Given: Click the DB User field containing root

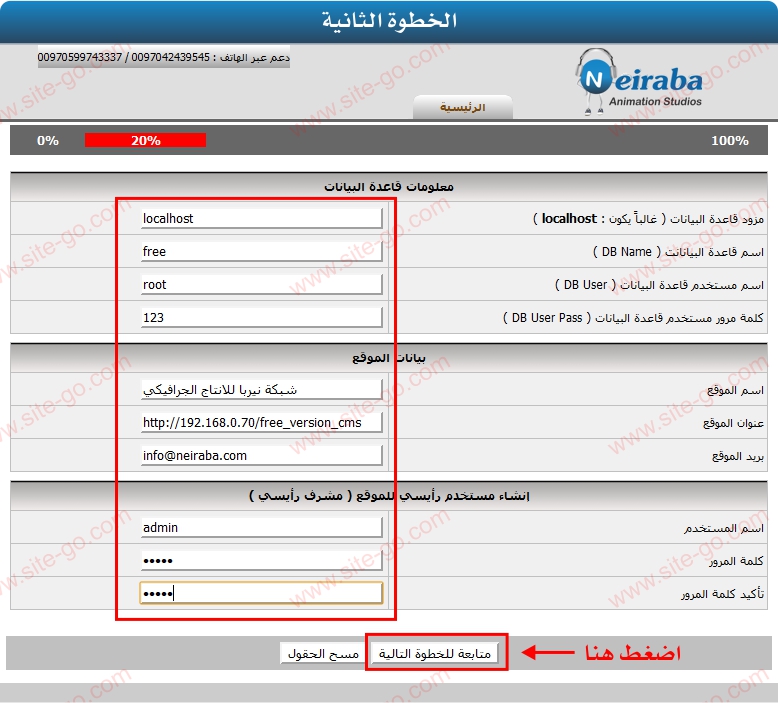Looking at the screenshot, I should (261, 284).
